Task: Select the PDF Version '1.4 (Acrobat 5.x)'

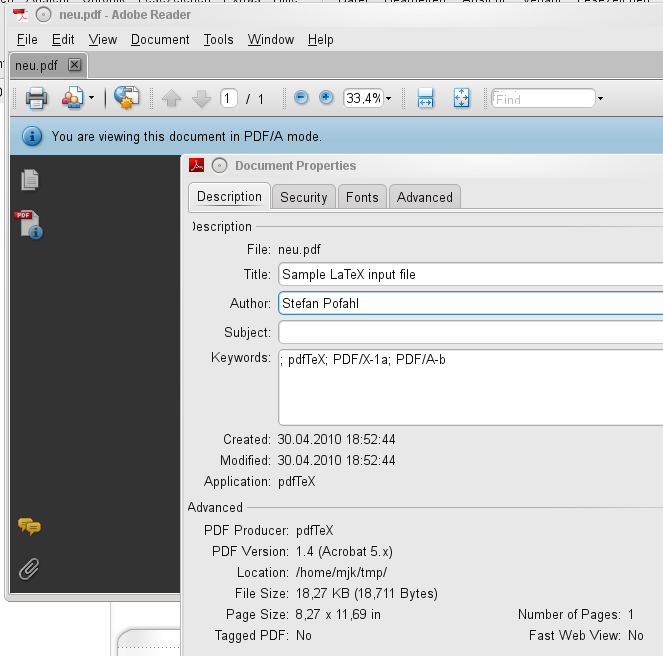Action: coord(344,552)
